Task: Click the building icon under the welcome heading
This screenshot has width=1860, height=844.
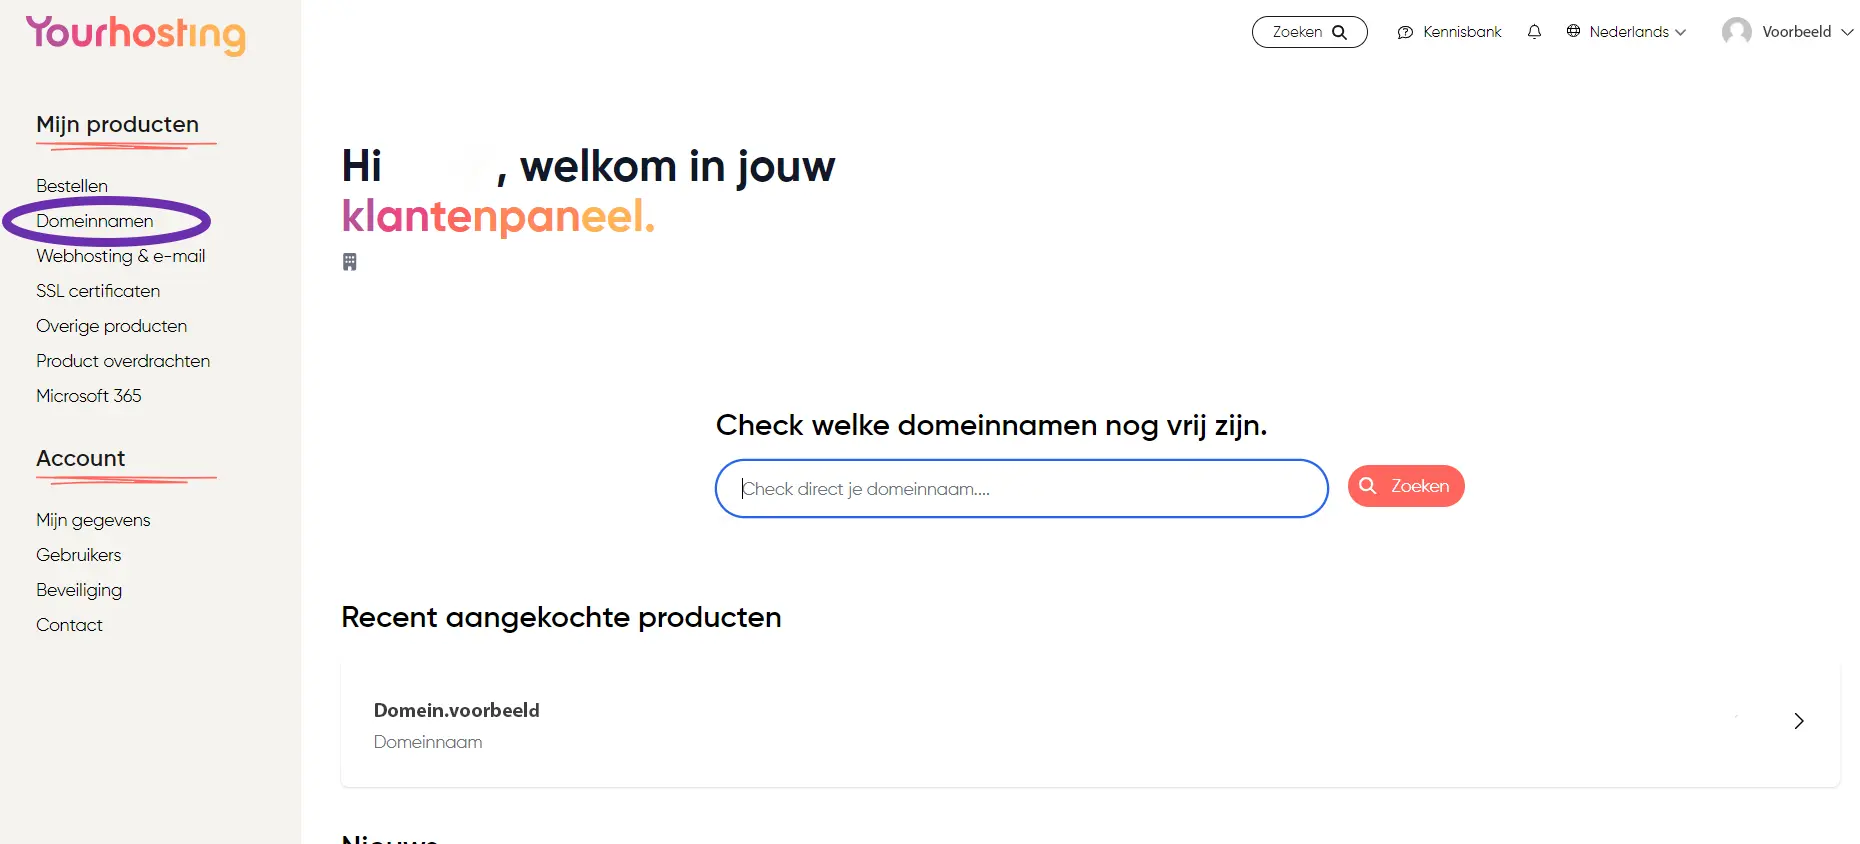Action: click(x=349, y=262)
